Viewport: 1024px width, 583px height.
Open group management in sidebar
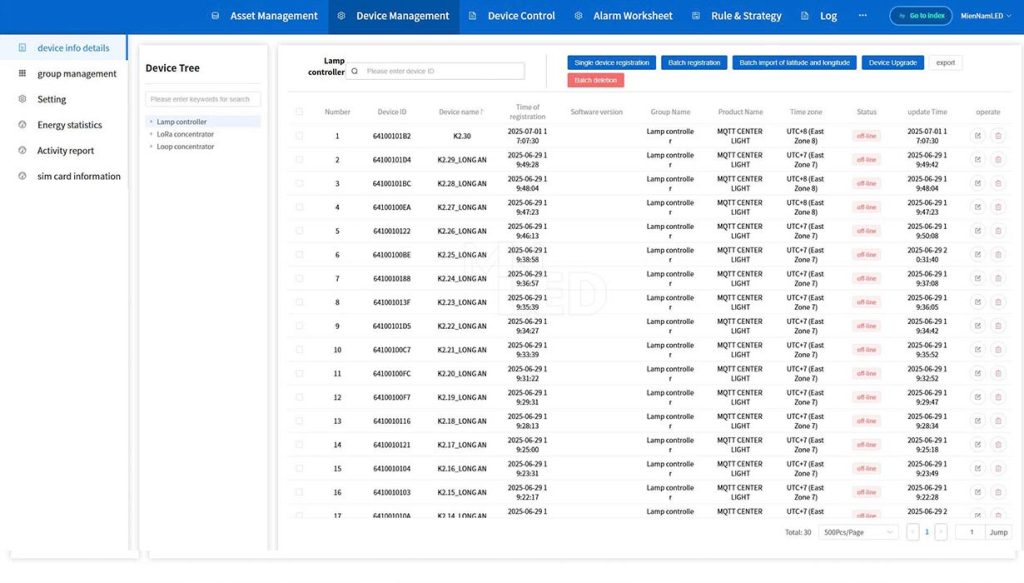point(64,74)
